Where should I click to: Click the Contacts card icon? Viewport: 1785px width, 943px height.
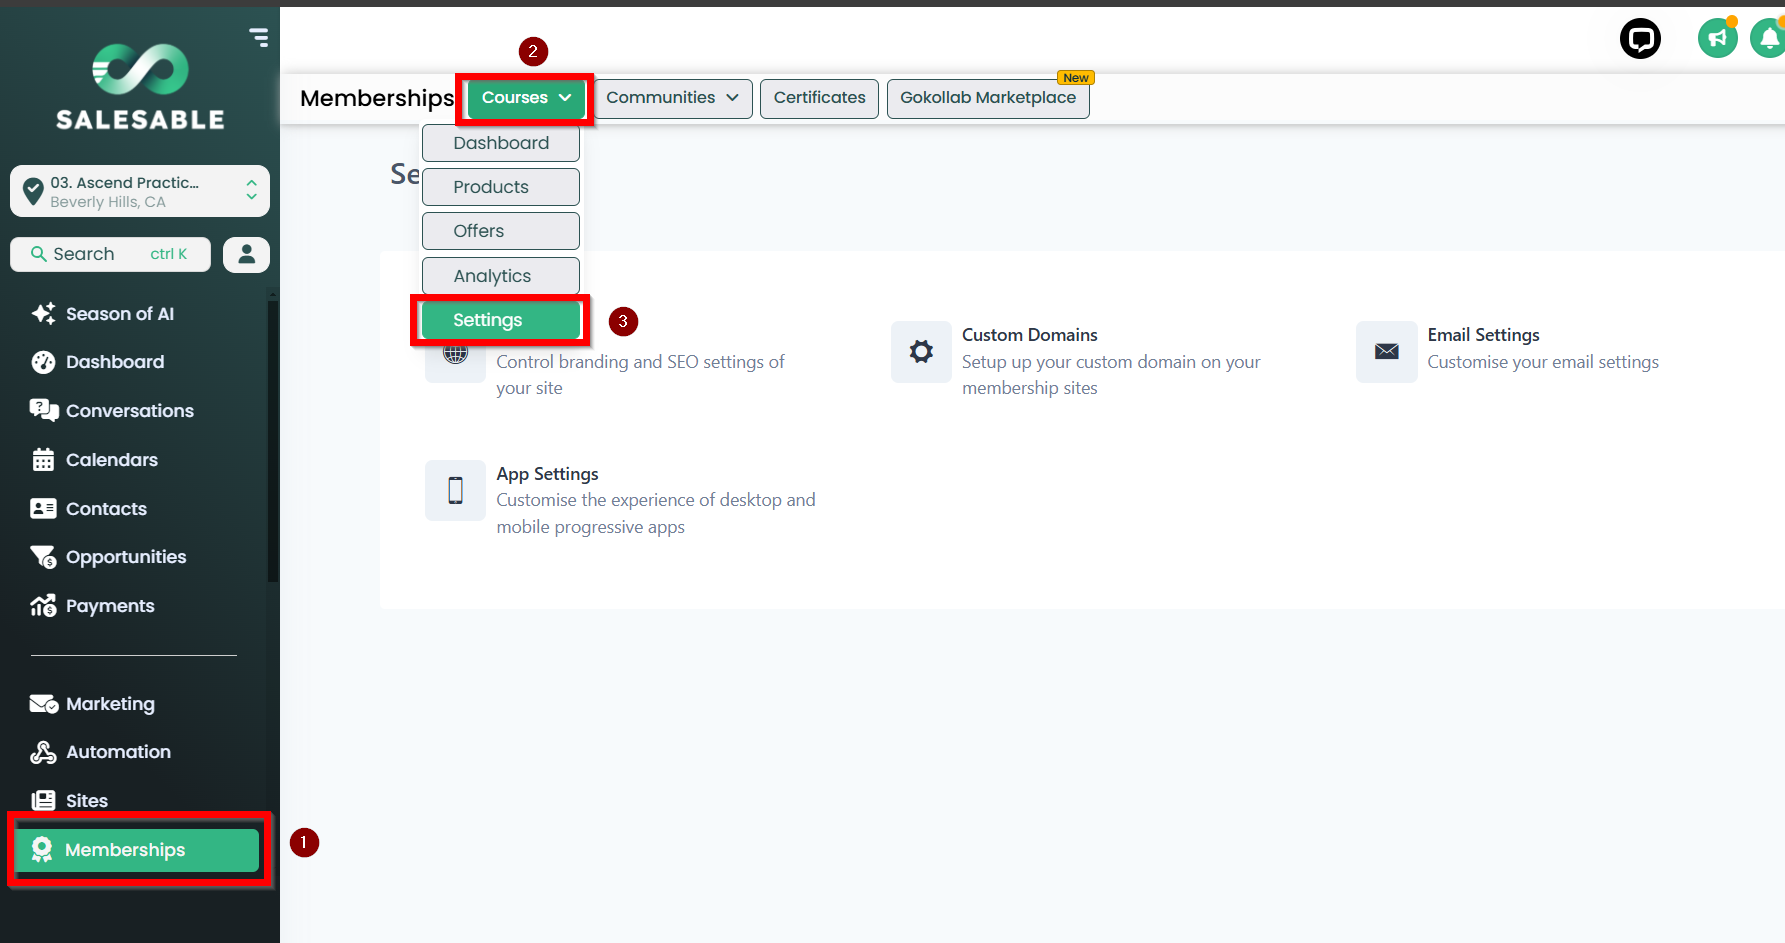[x=43, y=509]
